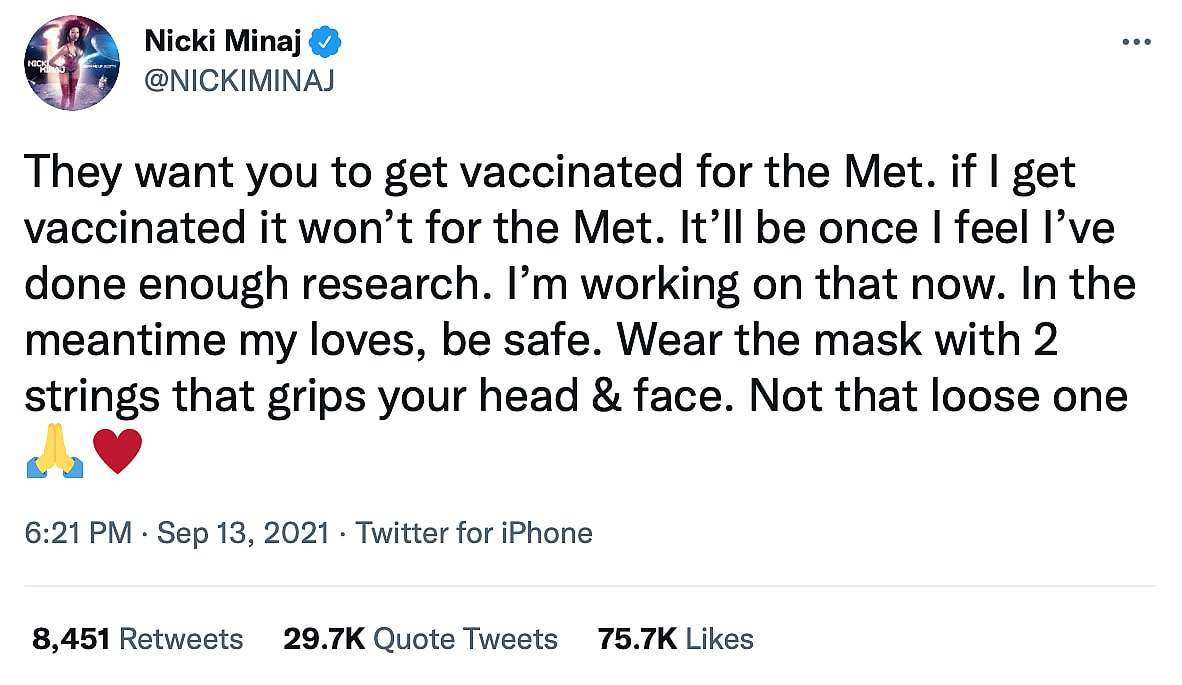The image size is (1182, 685).
Task: Click the 29.7K quote count number
Action: point(324,639)
